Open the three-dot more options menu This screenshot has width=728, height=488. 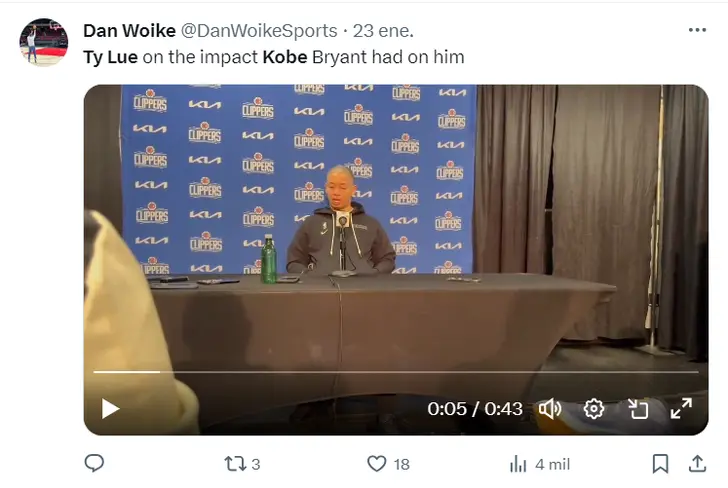(x=697, y=30)
